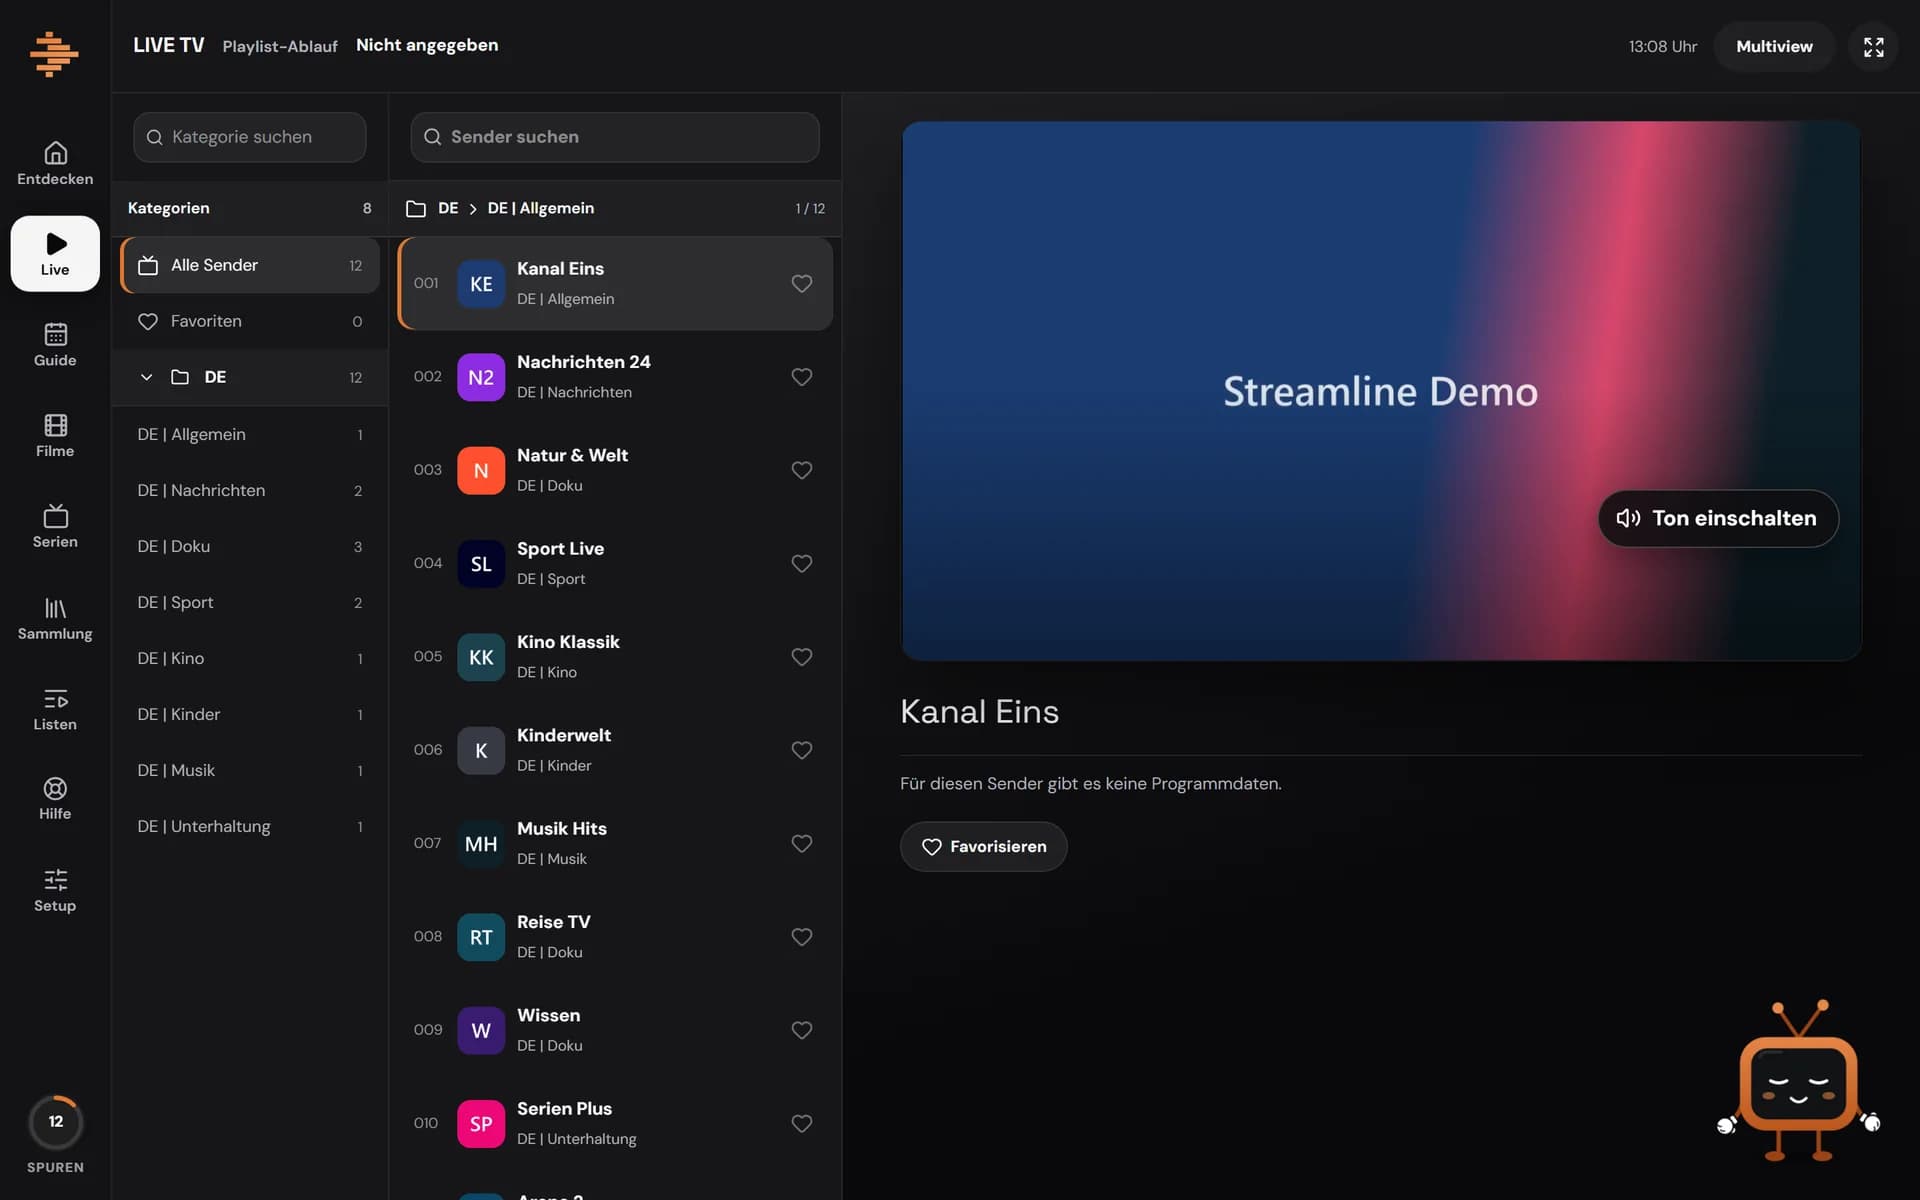Click the Playlist-Ablauf label

point(280,46)
